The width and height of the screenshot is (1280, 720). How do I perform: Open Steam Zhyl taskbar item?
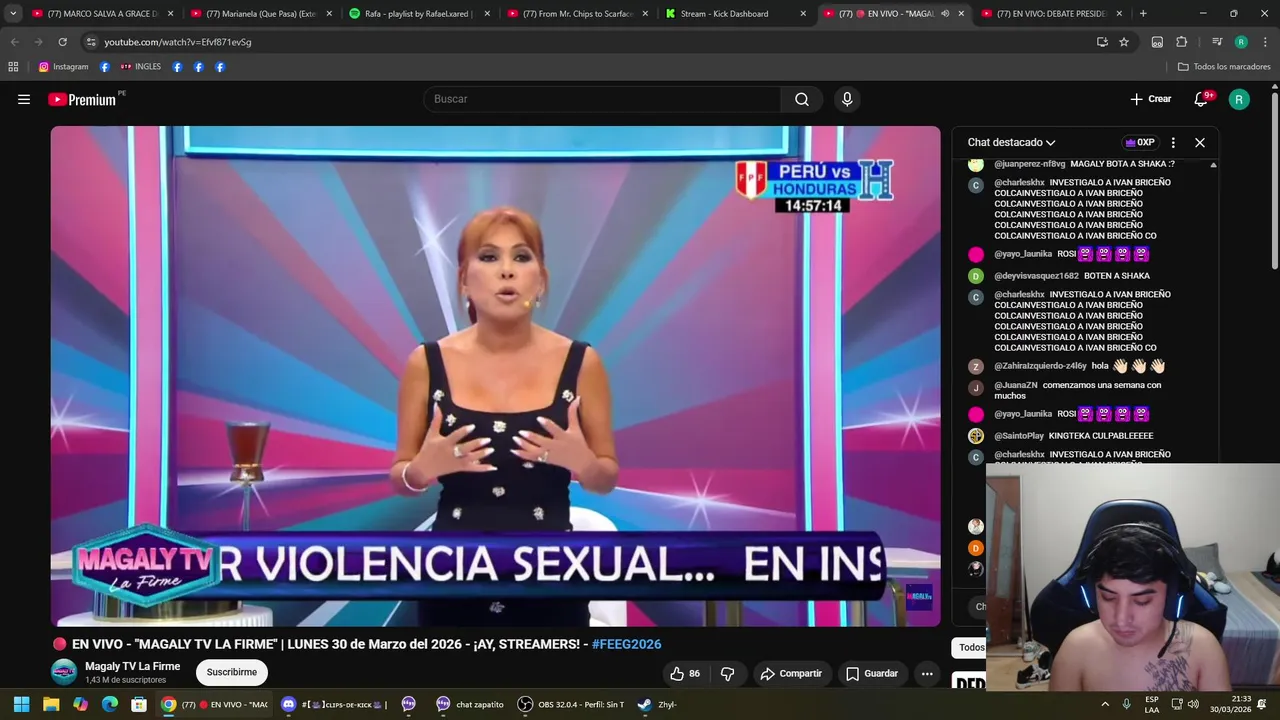pos(658,705)
